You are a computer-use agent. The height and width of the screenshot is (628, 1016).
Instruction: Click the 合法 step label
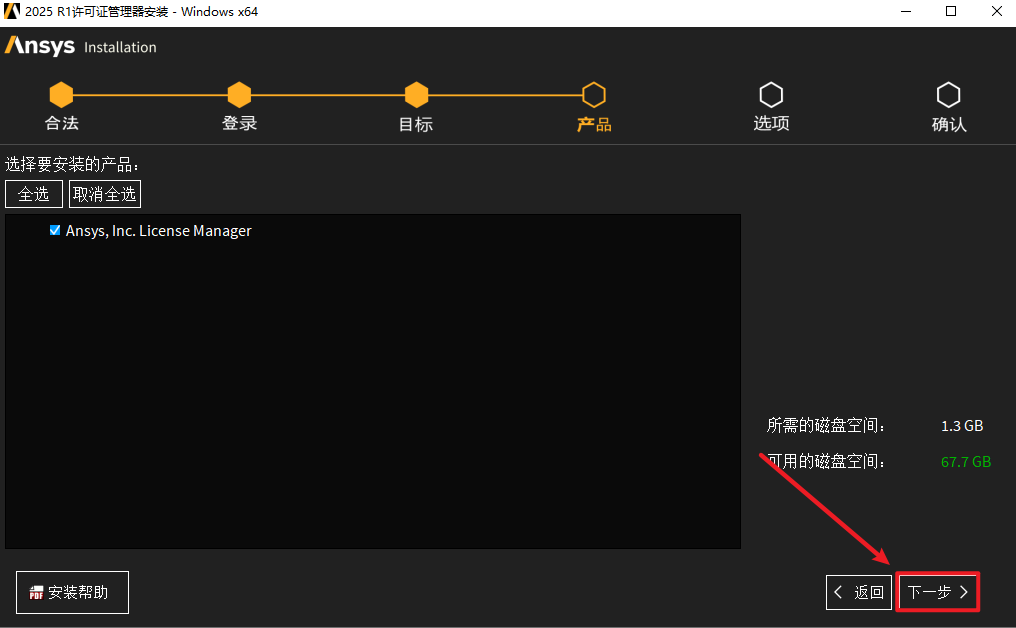pos(62,123)
